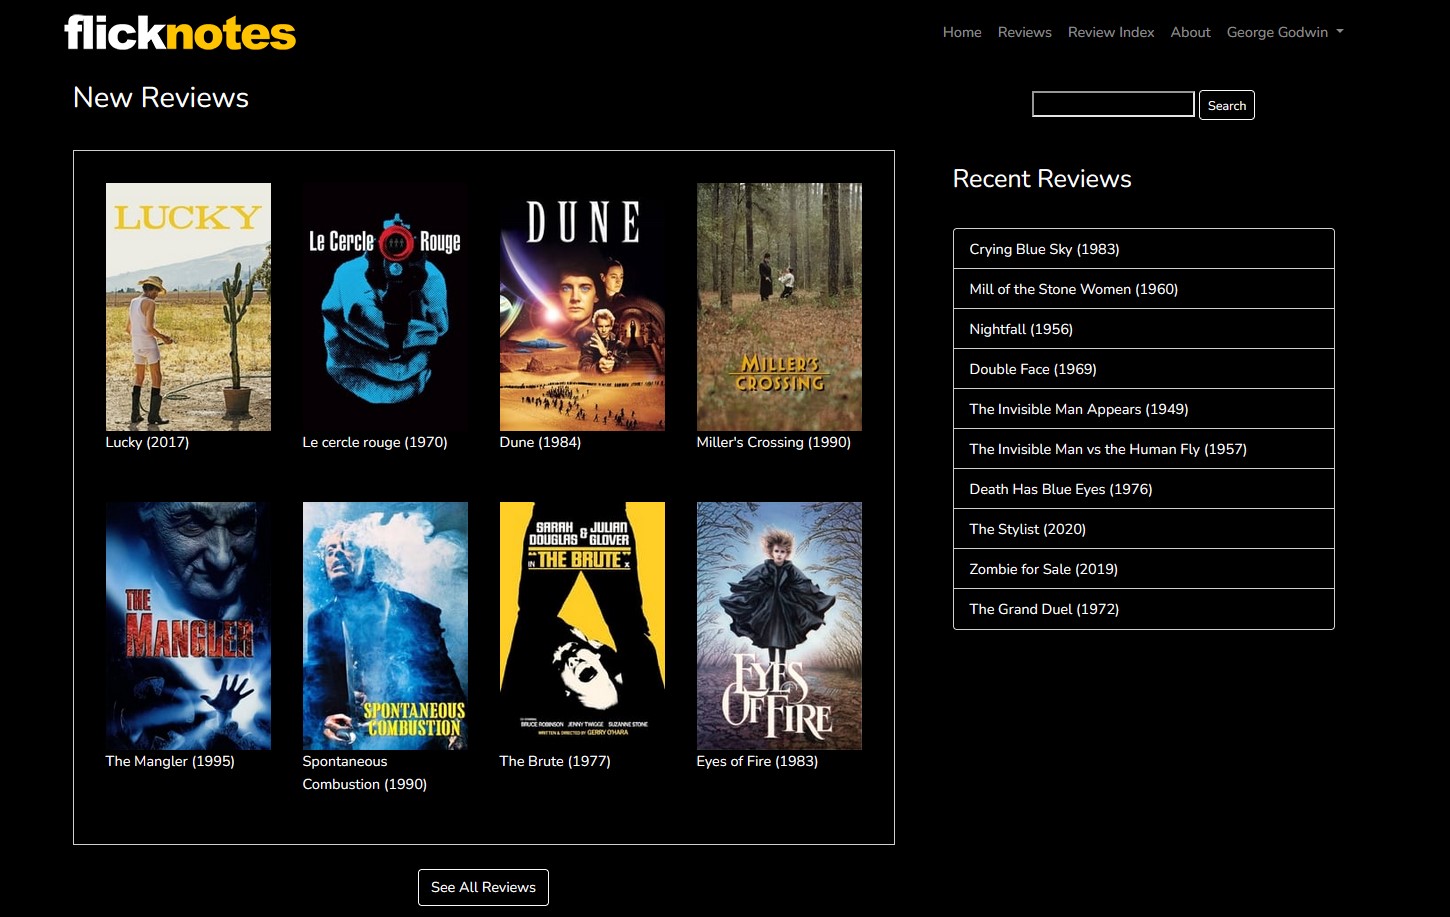Screen dimensions: 1450x917
Task: Expand the George Godwin user dropdown
Action: (1285, 32)
